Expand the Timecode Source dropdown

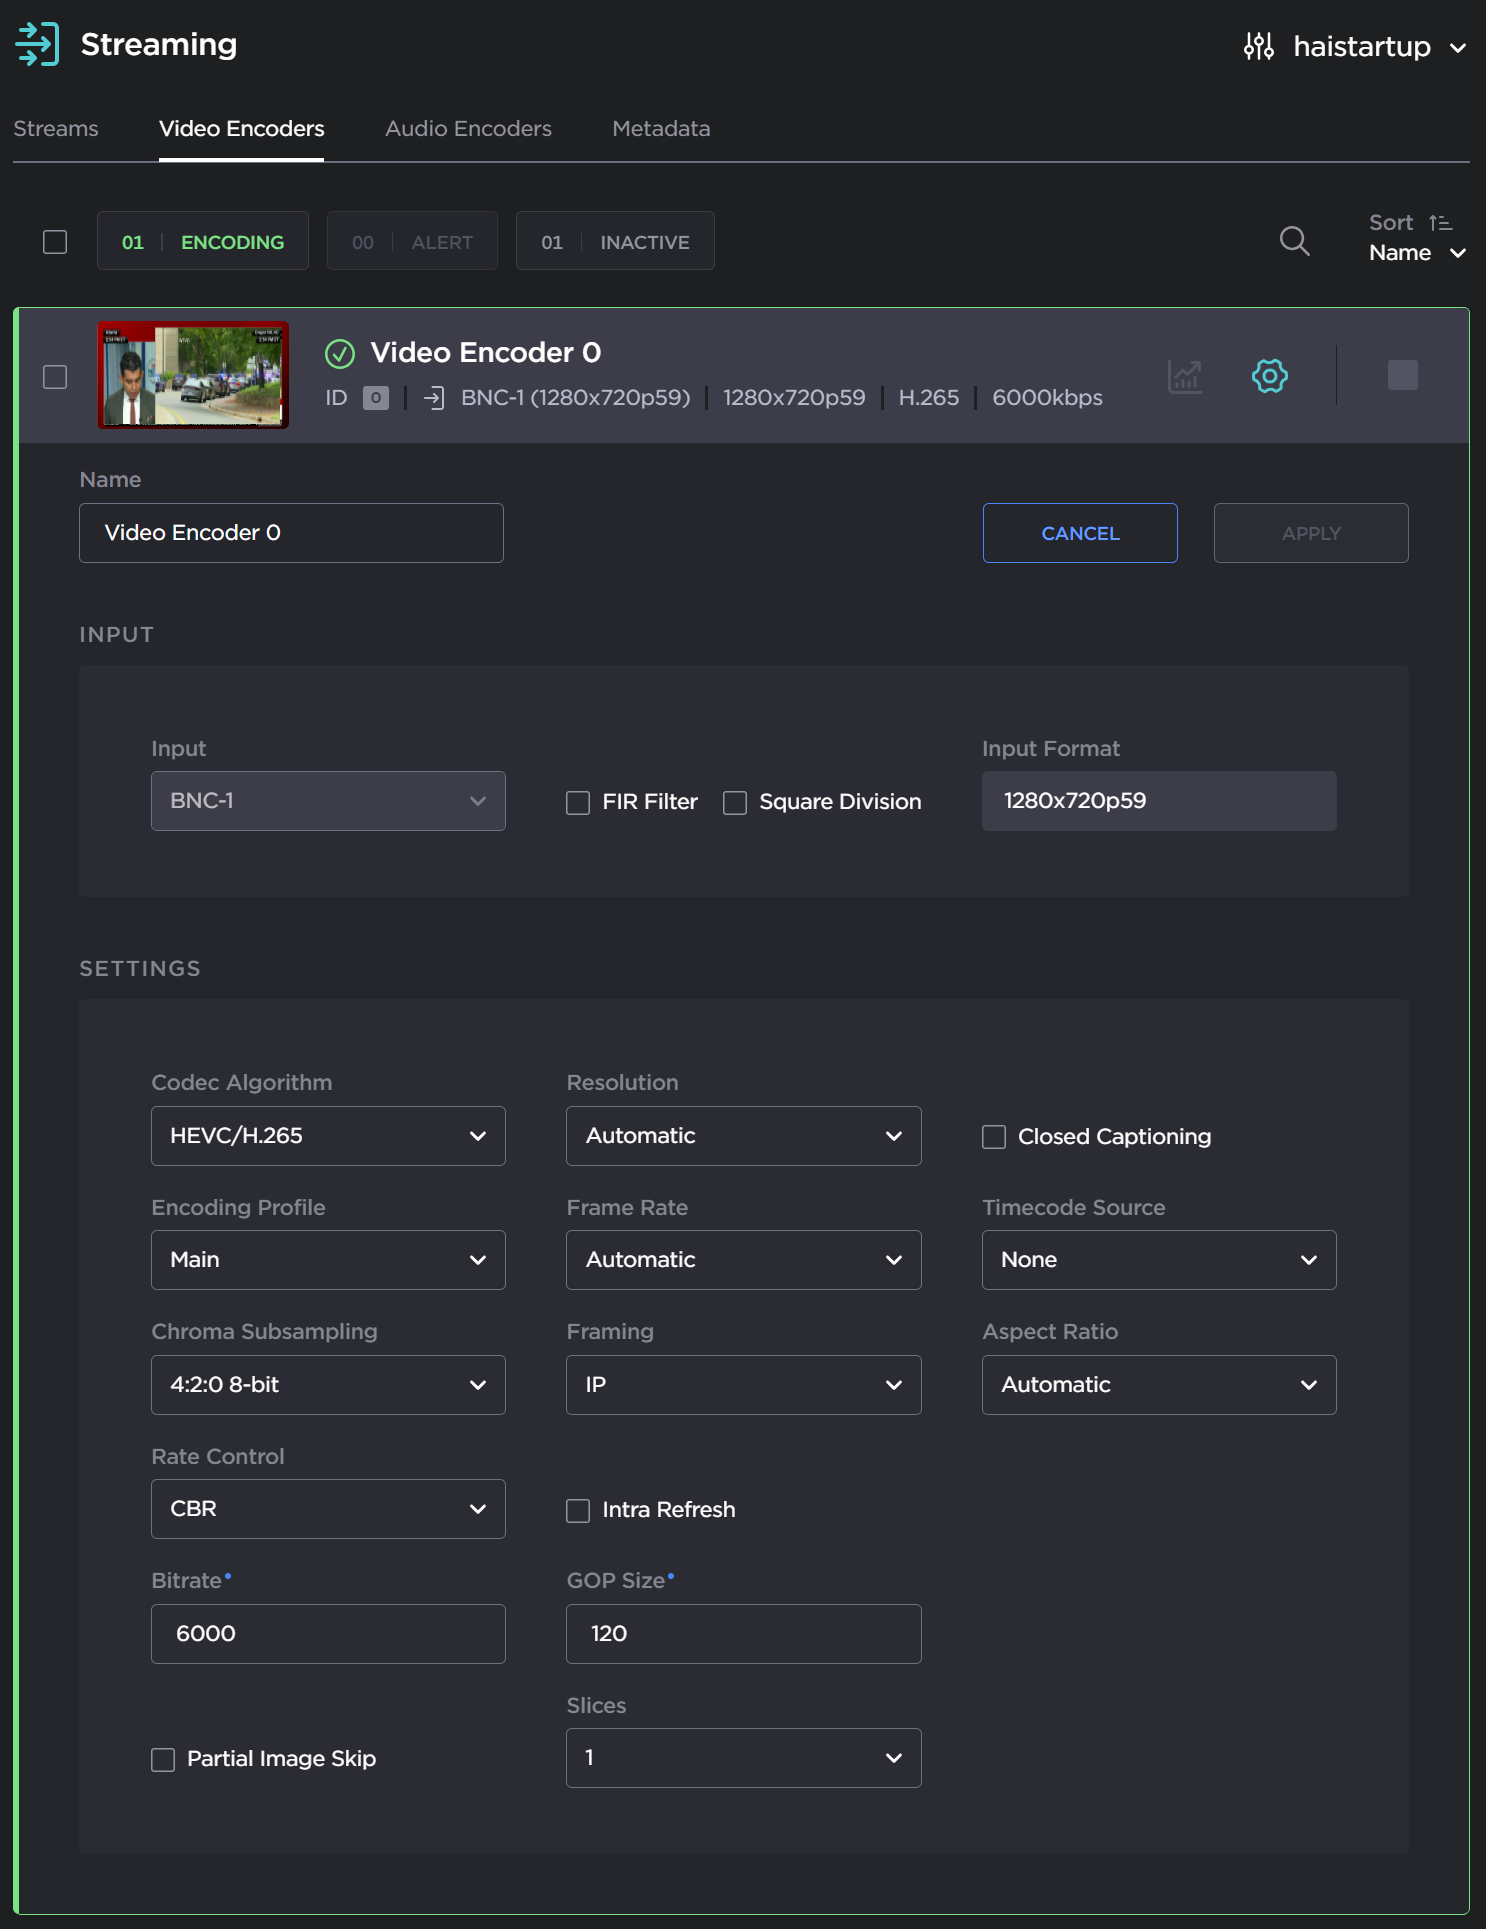click(x=1158, y=1260)
